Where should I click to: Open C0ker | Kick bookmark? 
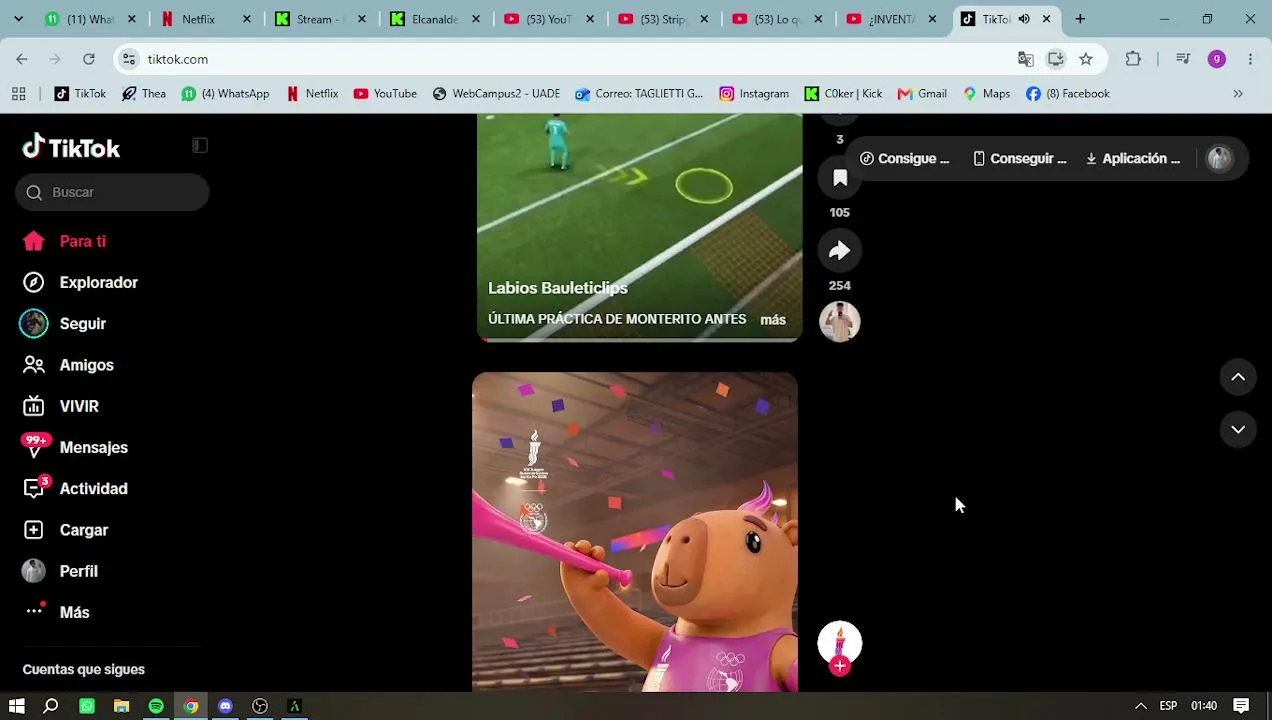tap(843, 94)
